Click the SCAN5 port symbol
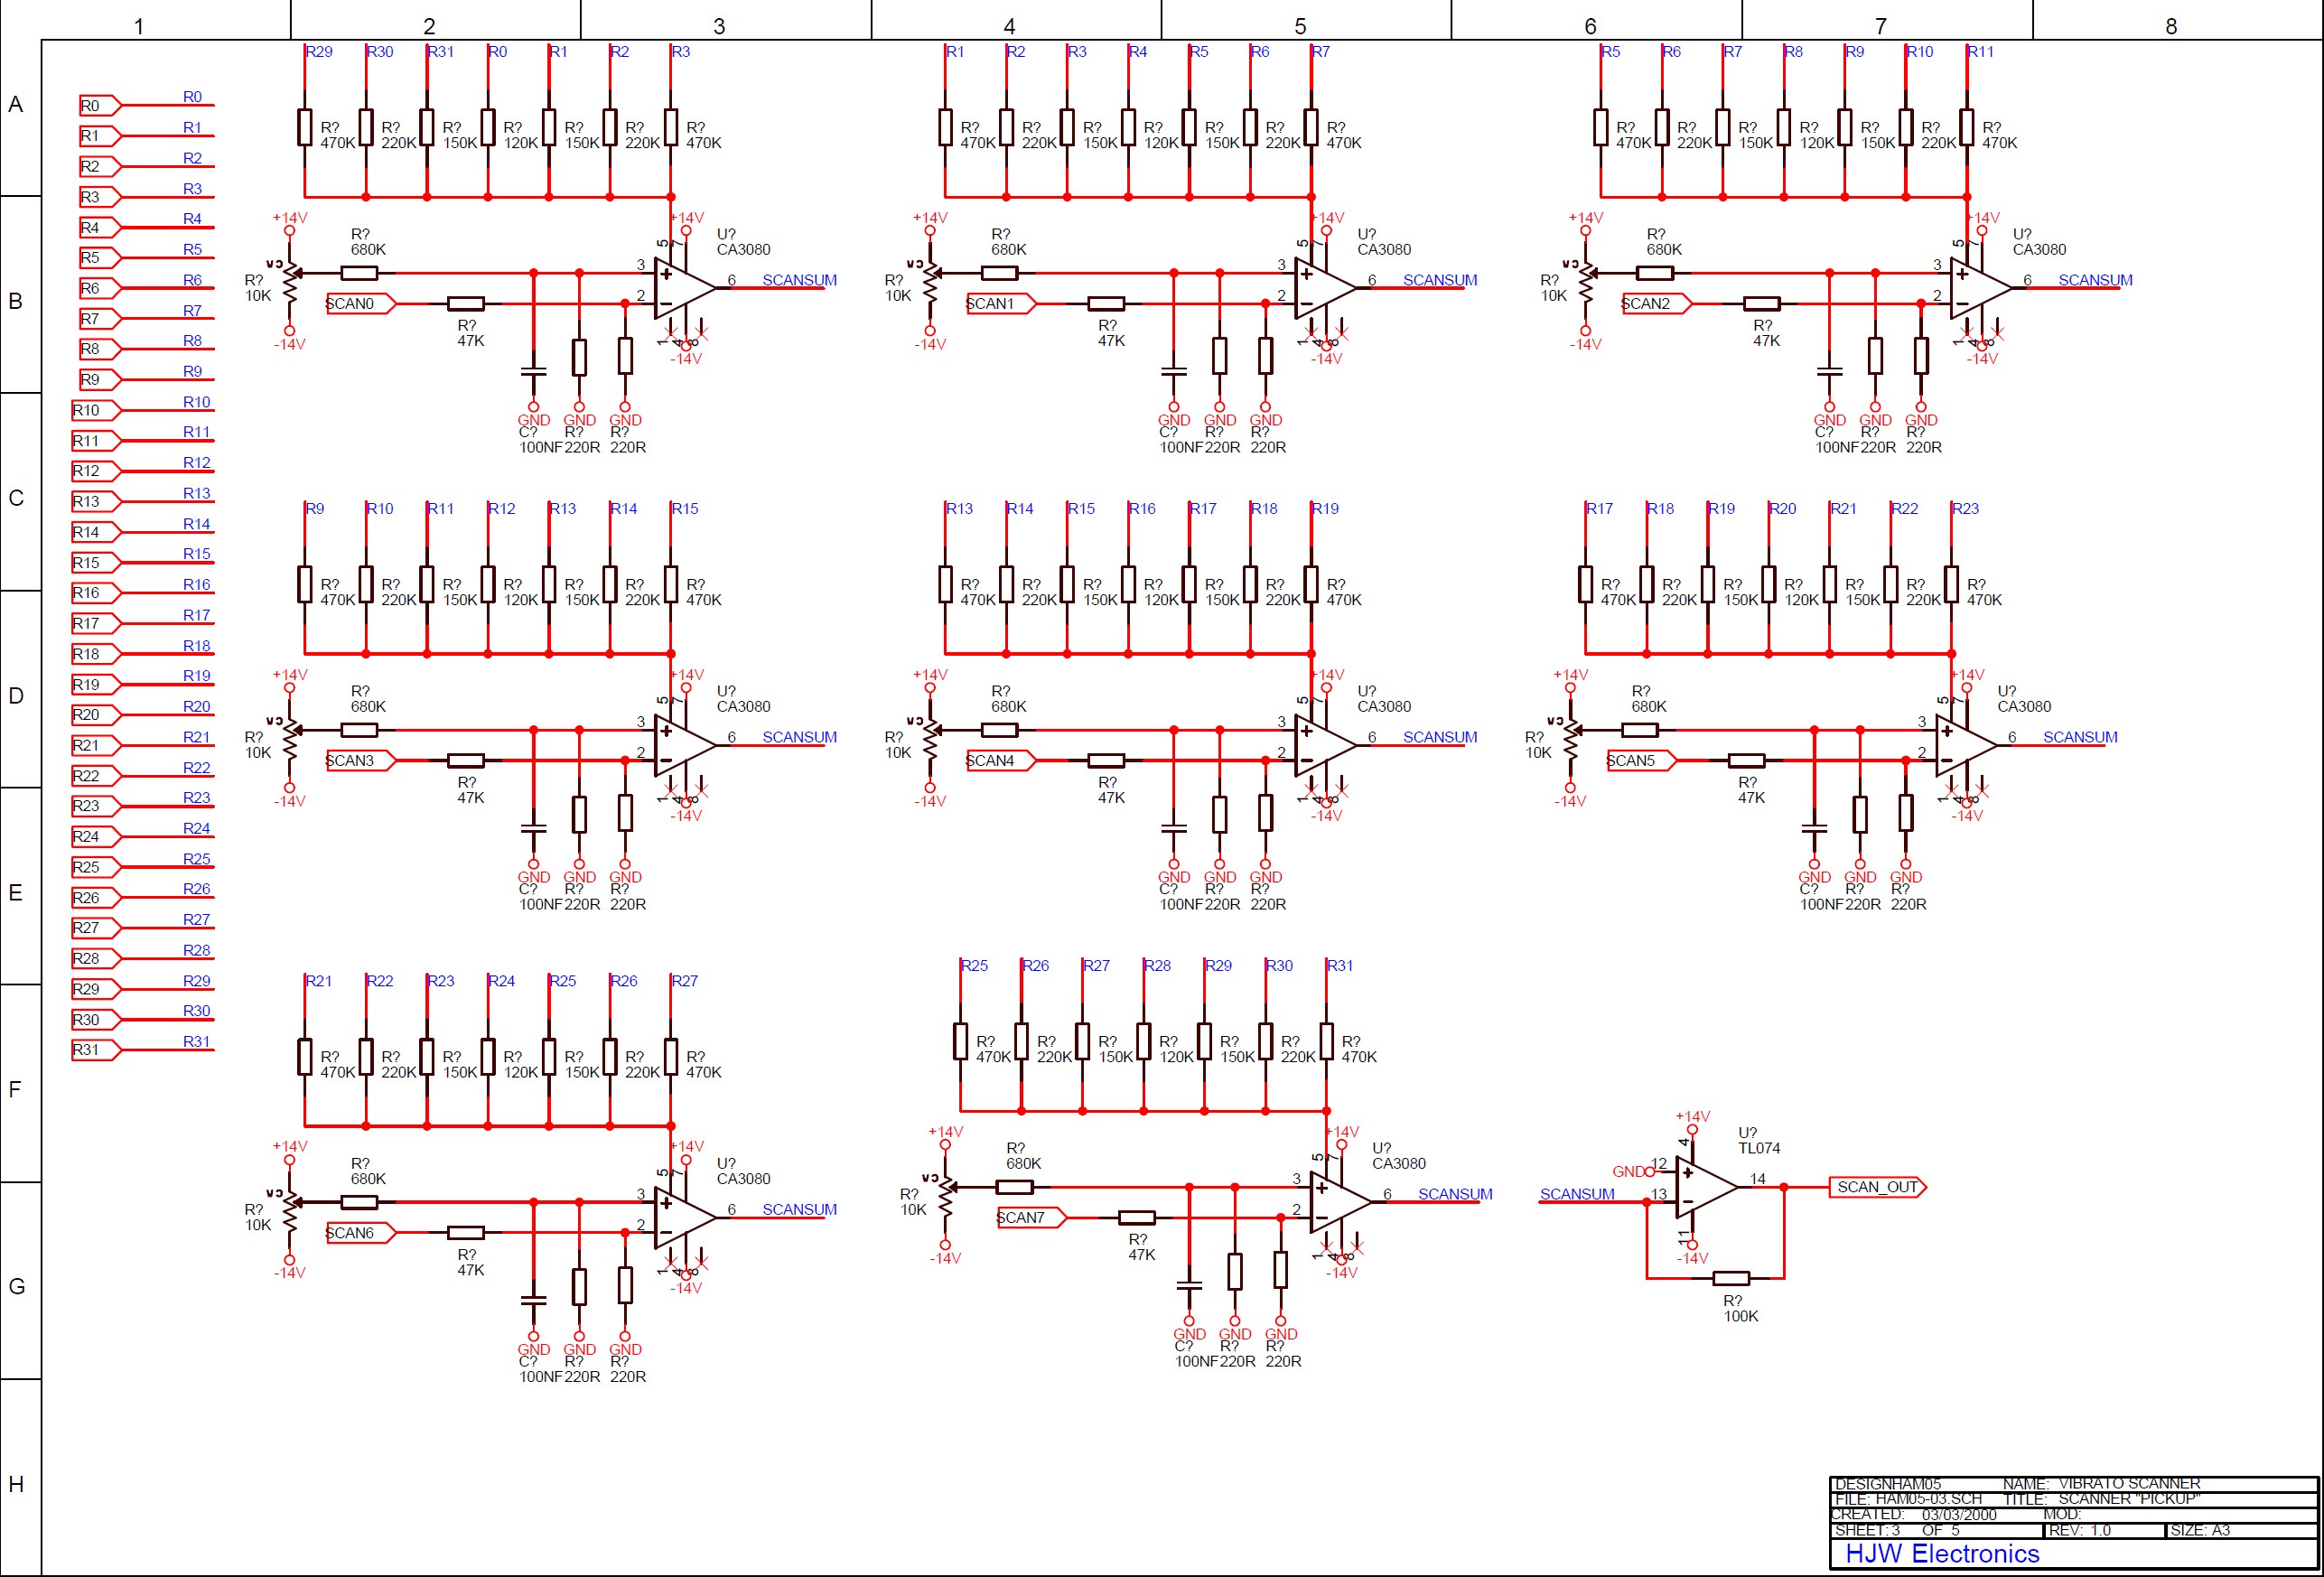Image resolution: width=2324 pixels, height=1577 pixels. (1640, 761)
